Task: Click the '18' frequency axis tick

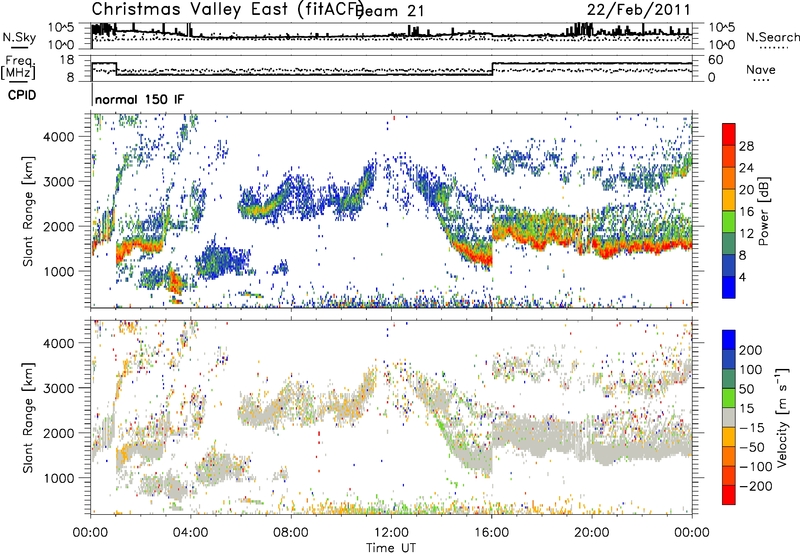Action: pos(67,60)
